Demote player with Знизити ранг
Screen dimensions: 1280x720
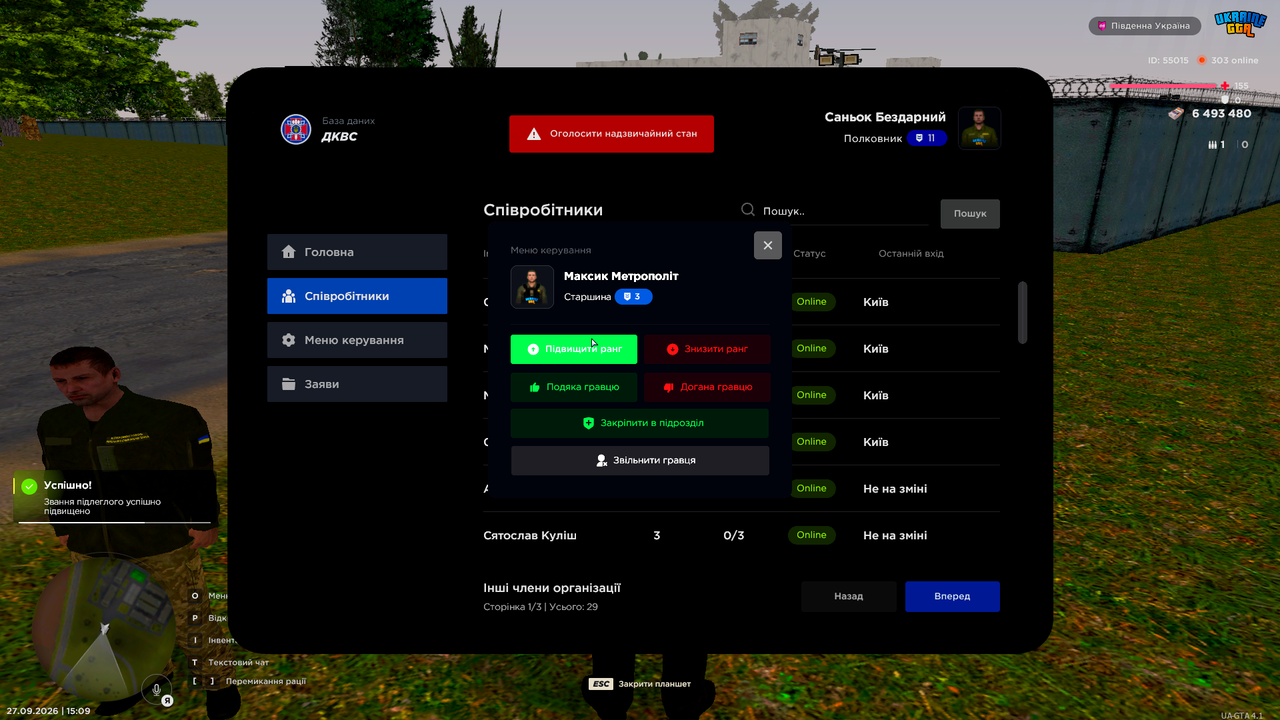point(707,349)
